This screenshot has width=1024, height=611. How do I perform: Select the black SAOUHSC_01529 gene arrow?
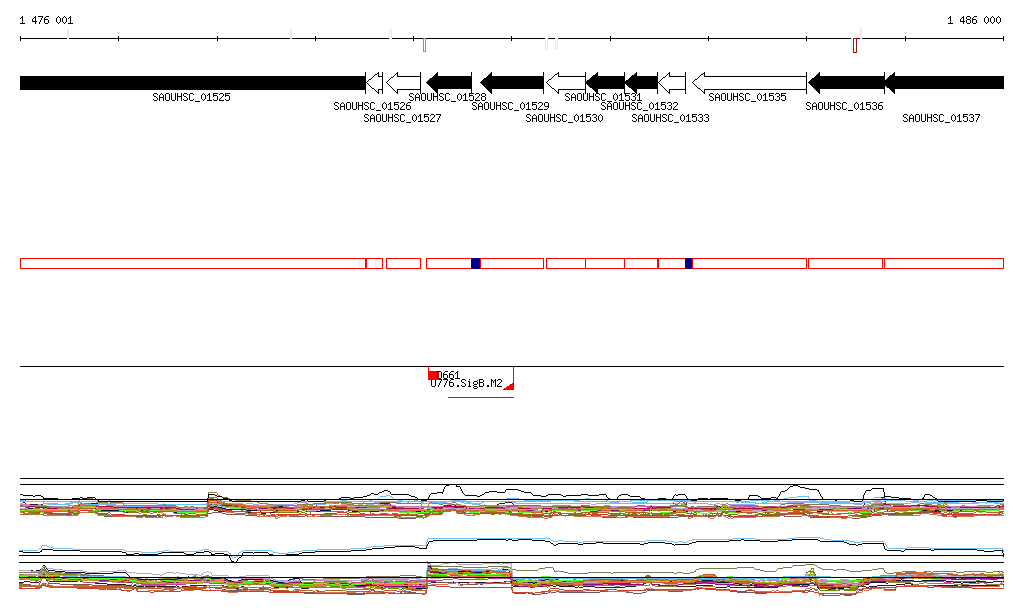pyautogui.click(x=512, y=83)
